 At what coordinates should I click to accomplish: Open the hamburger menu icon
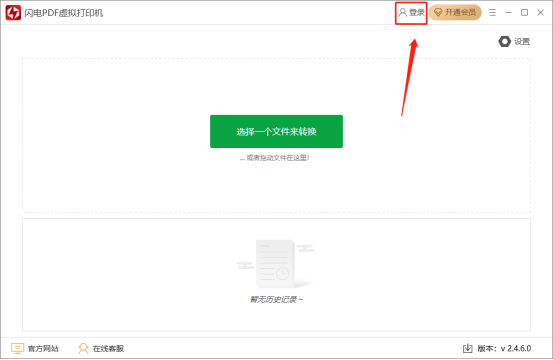(x=492, y=13)
